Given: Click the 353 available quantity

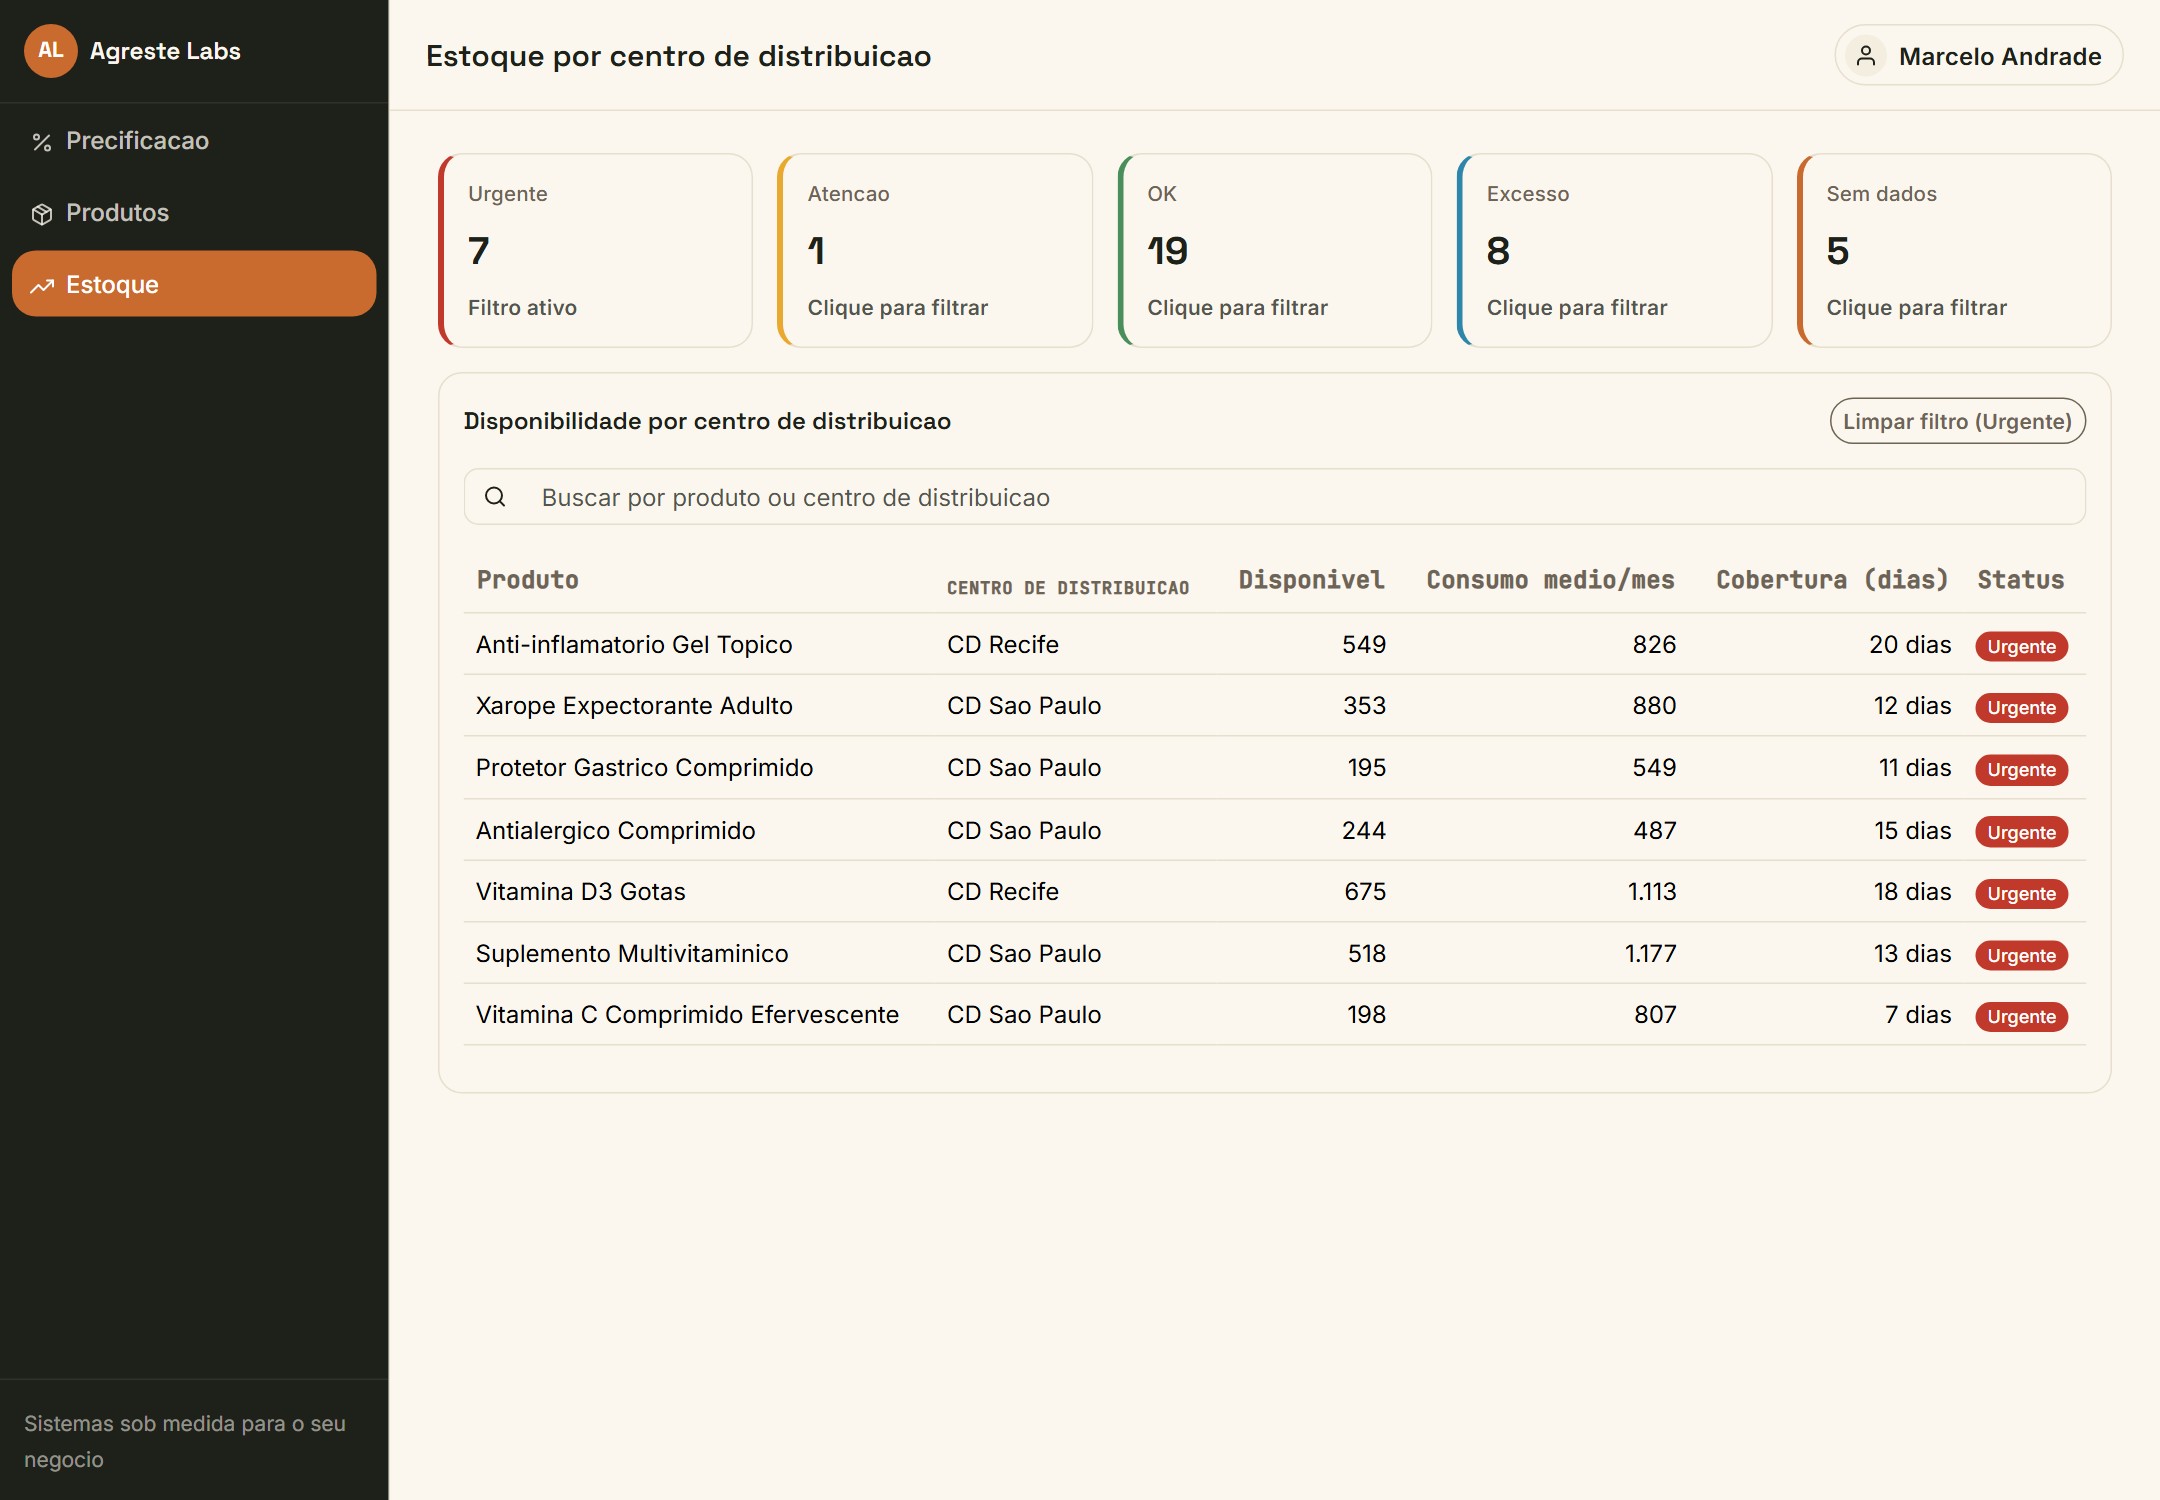Looking at the screenshot, I should (x=1364, y=706).
